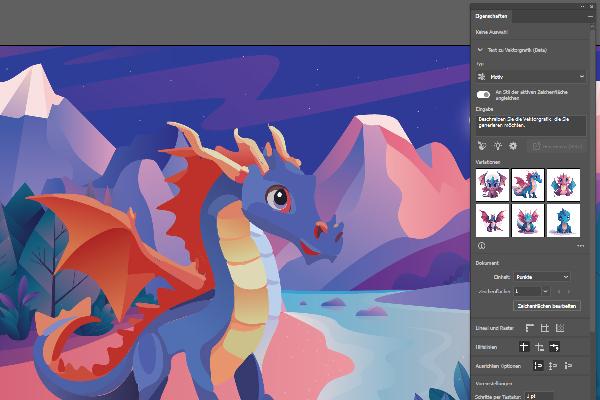The image size is (600, 400).
Task: Click the Zeichenflächen number field
Action: point(527,292)
